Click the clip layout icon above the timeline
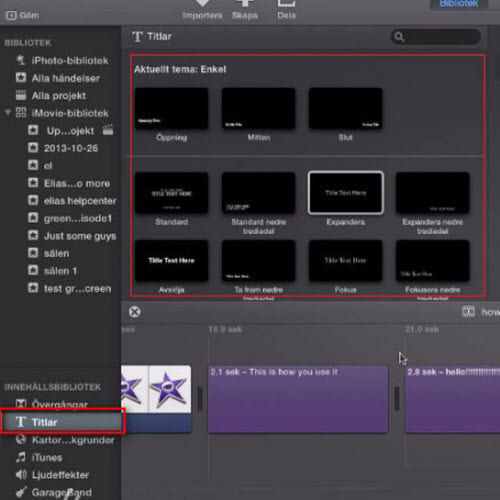 click(x=468, y=312)
